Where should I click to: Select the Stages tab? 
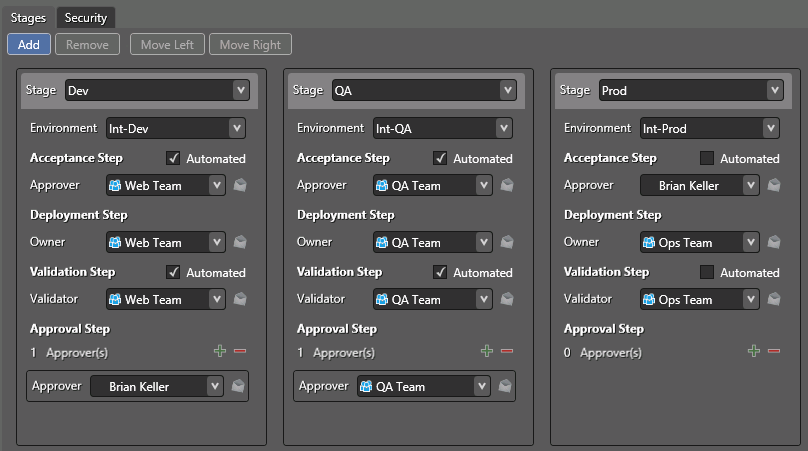pos(28,17)
